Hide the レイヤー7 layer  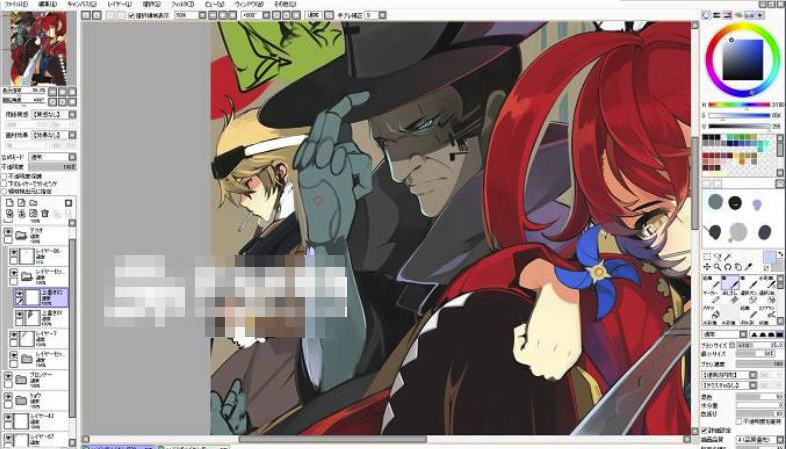click(x=14, y=335)
